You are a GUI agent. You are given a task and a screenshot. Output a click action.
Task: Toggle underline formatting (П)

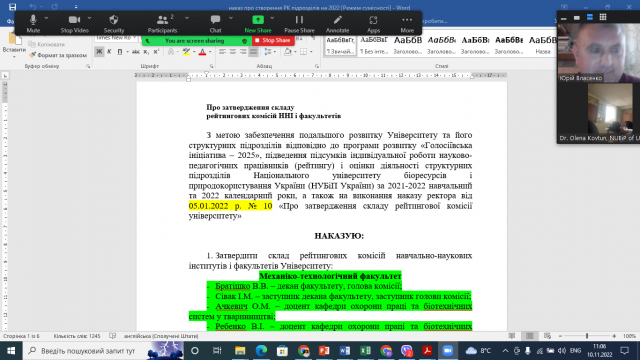click(120, 52)
